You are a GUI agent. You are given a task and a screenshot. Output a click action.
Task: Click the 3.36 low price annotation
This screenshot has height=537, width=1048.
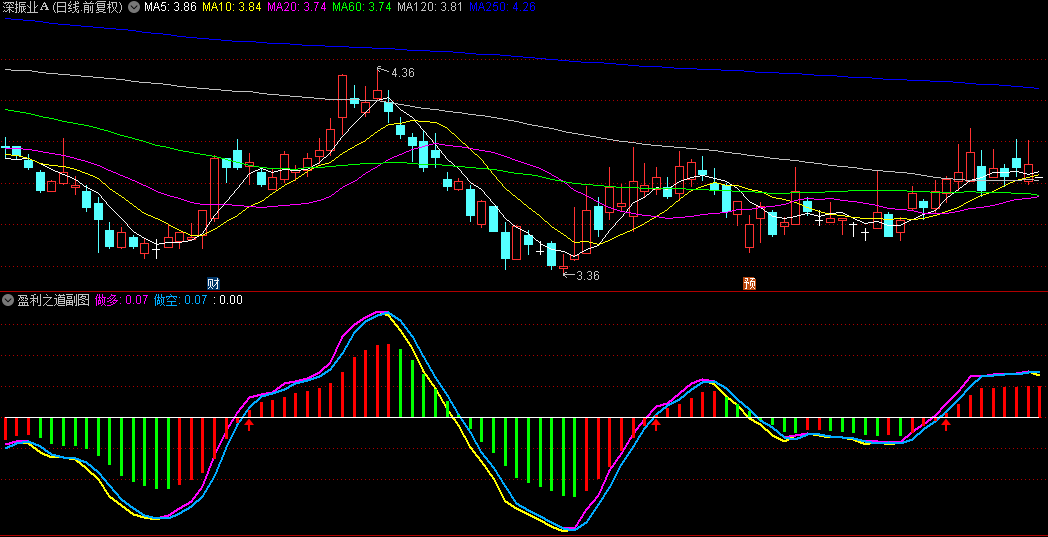click(587, 276)
